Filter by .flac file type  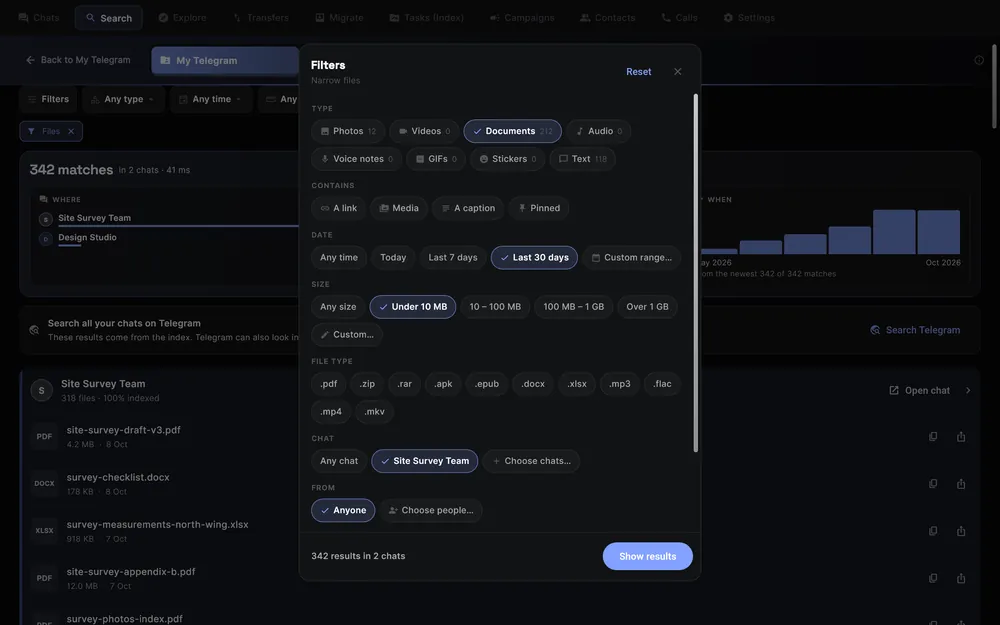(662, 384)
